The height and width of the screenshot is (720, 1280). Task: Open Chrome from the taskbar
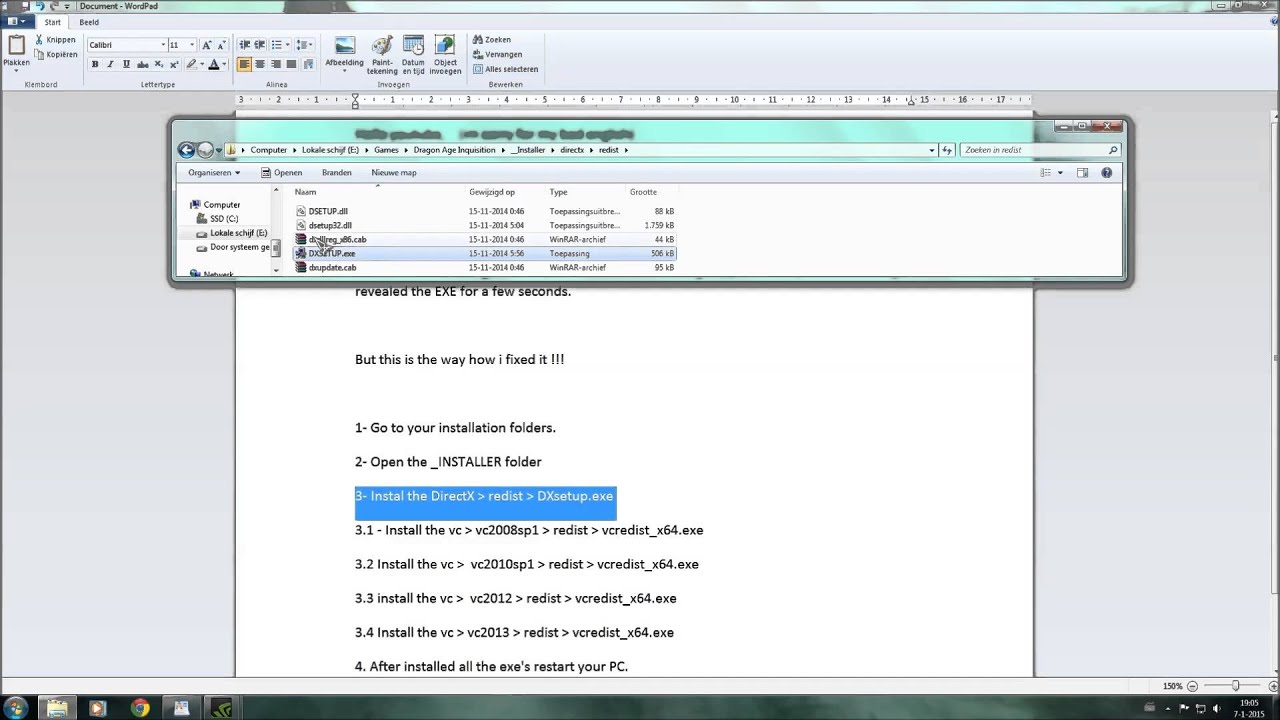(140, 709)
